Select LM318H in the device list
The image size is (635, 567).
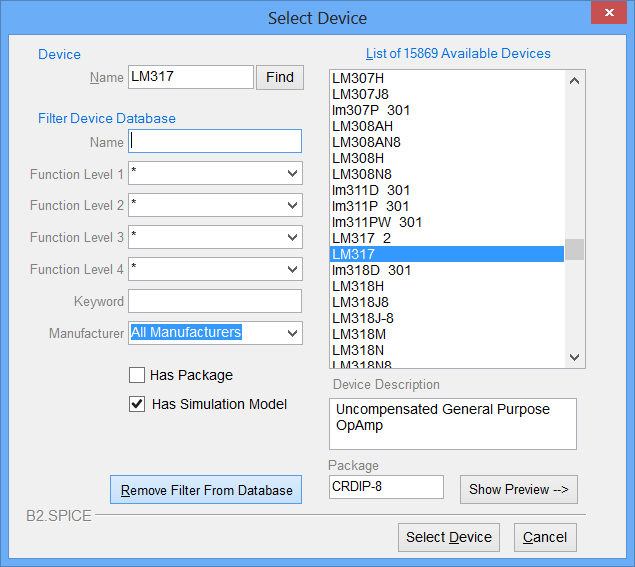(358, 286)
